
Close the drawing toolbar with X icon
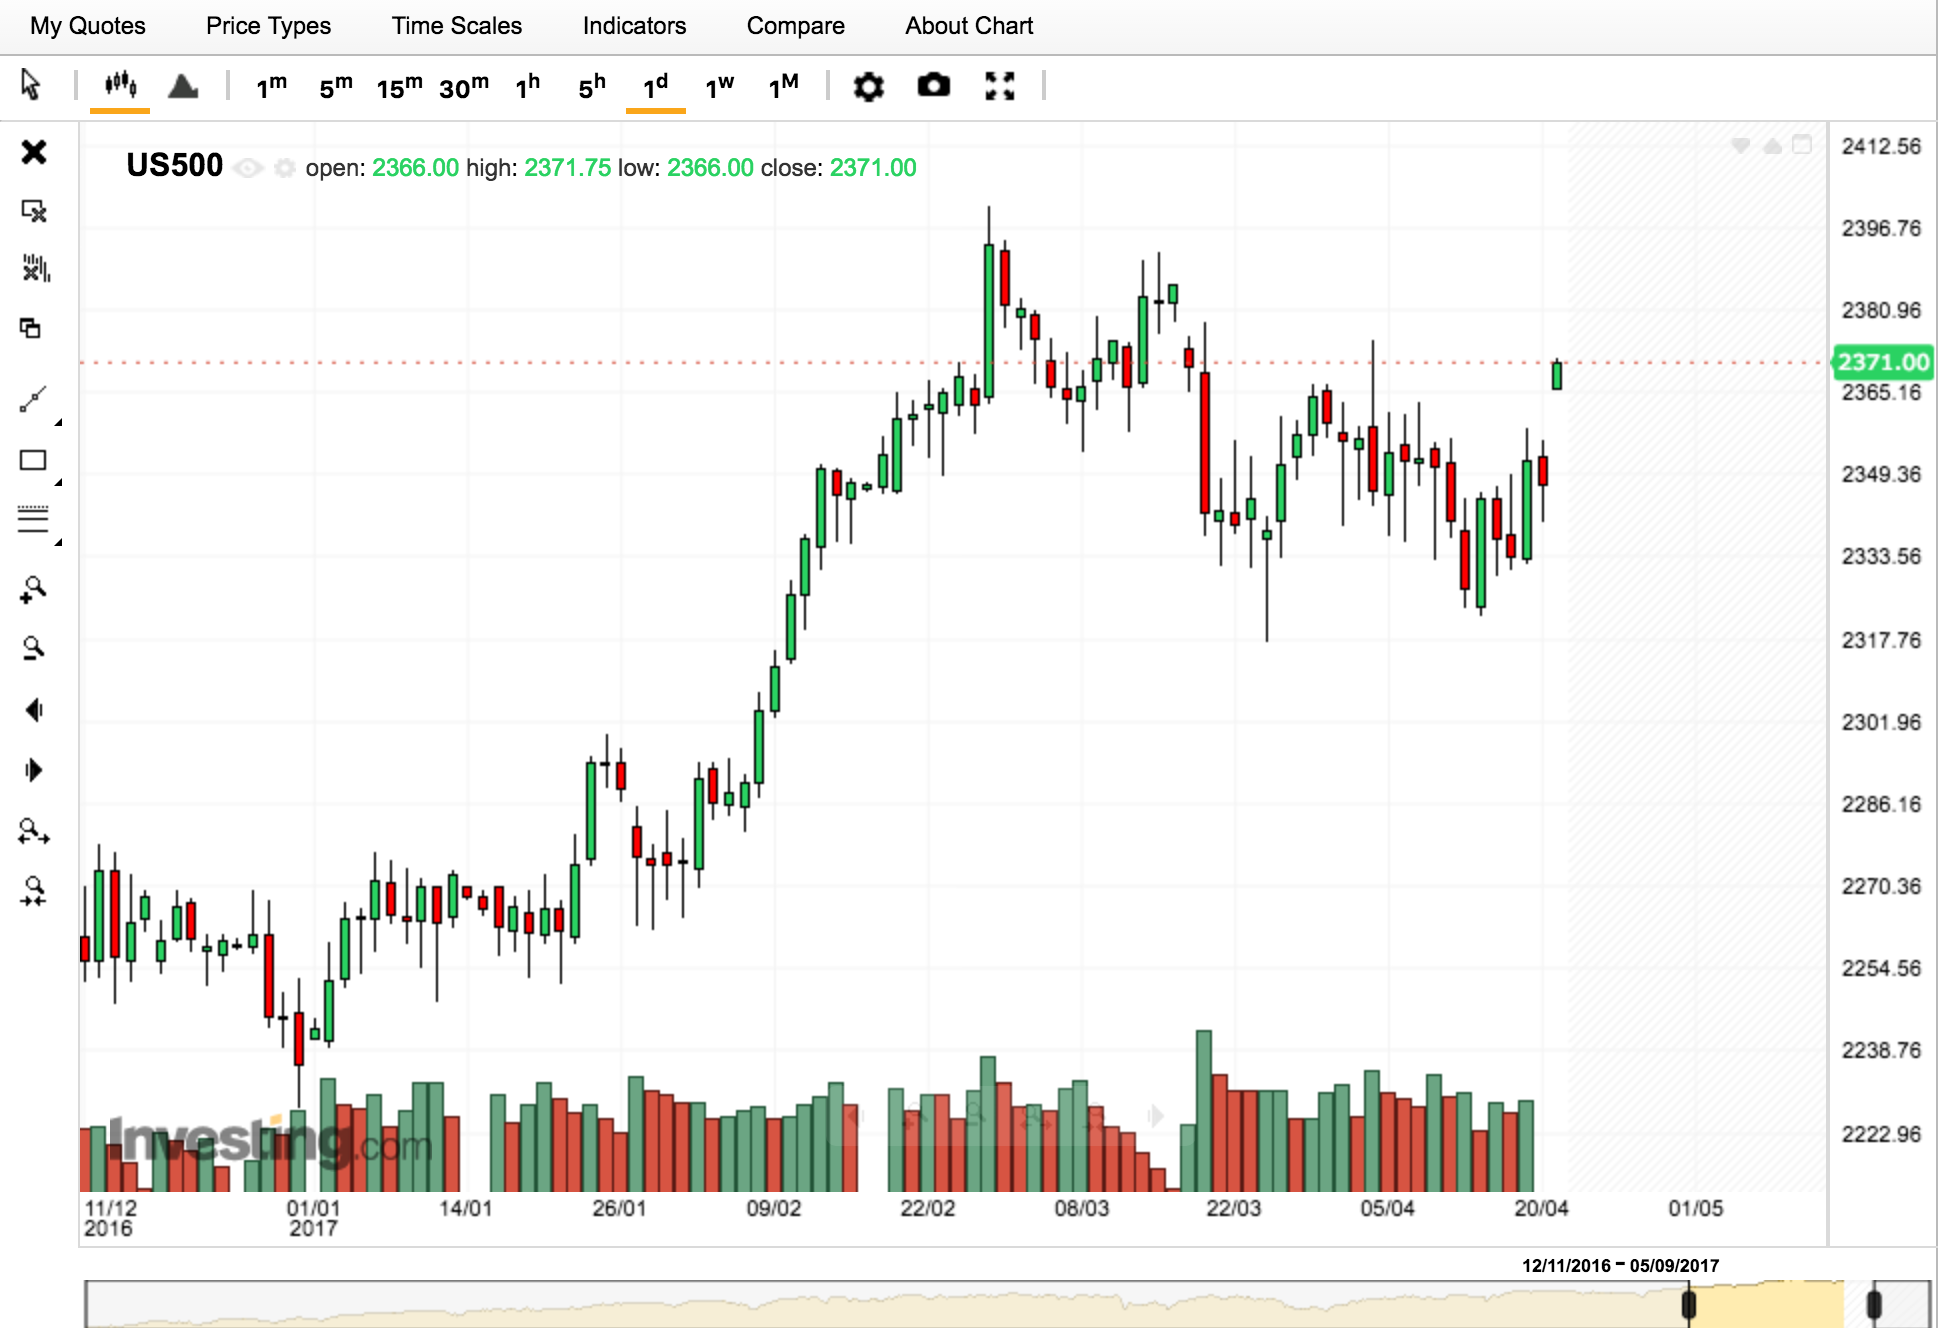(34, 152)
